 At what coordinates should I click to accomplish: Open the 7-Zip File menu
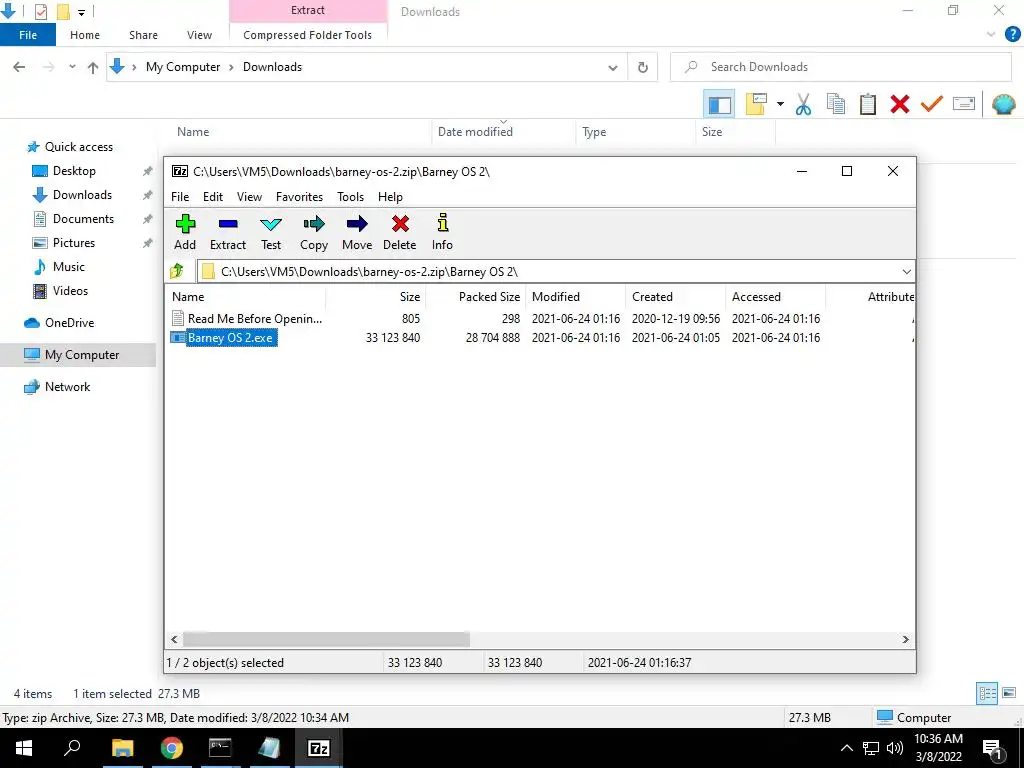180,197
